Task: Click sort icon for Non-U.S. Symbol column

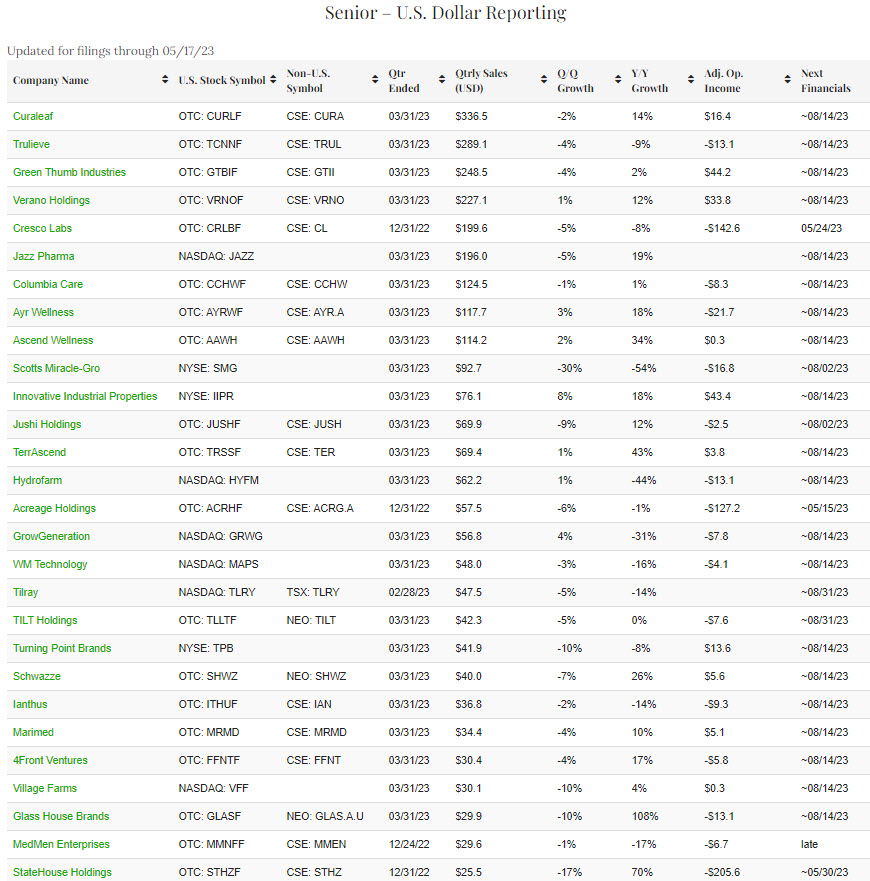Action: click(376, 80)
